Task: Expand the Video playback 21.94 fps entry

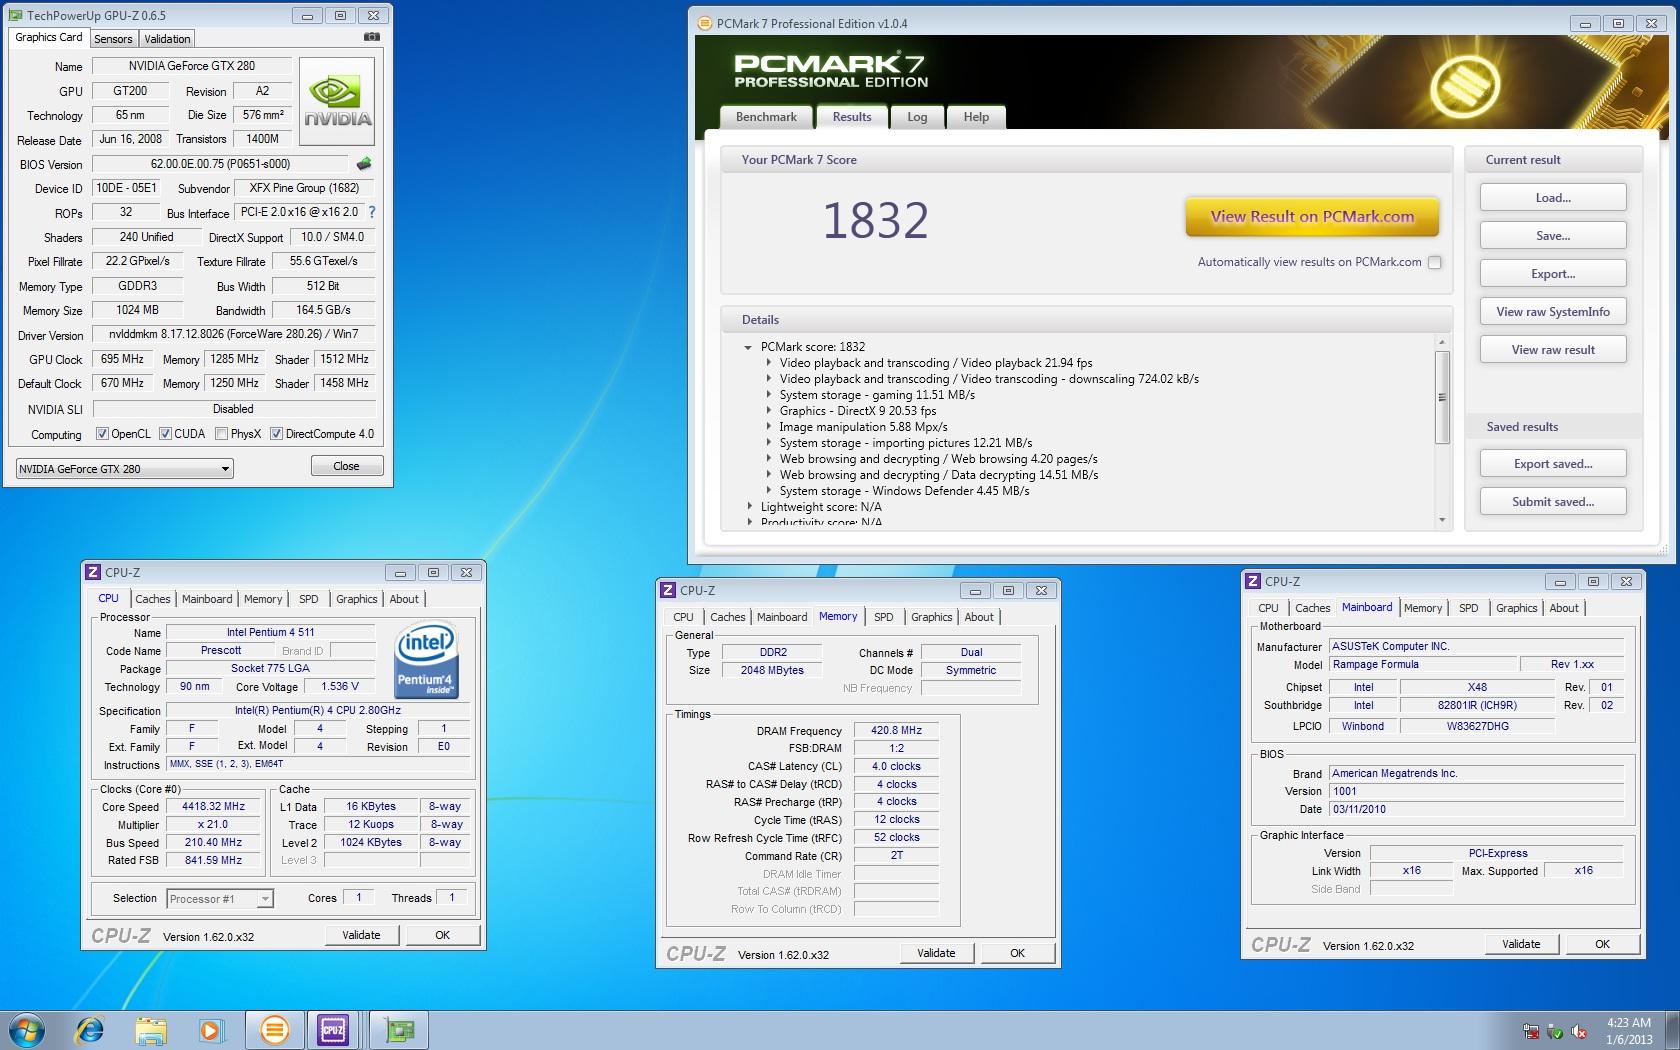Action: tap(768, 363)
